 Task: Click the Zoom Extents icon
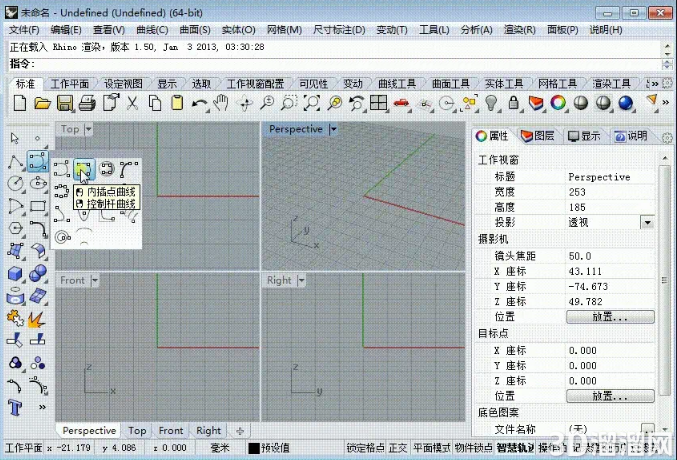click(x=312, y=104)
